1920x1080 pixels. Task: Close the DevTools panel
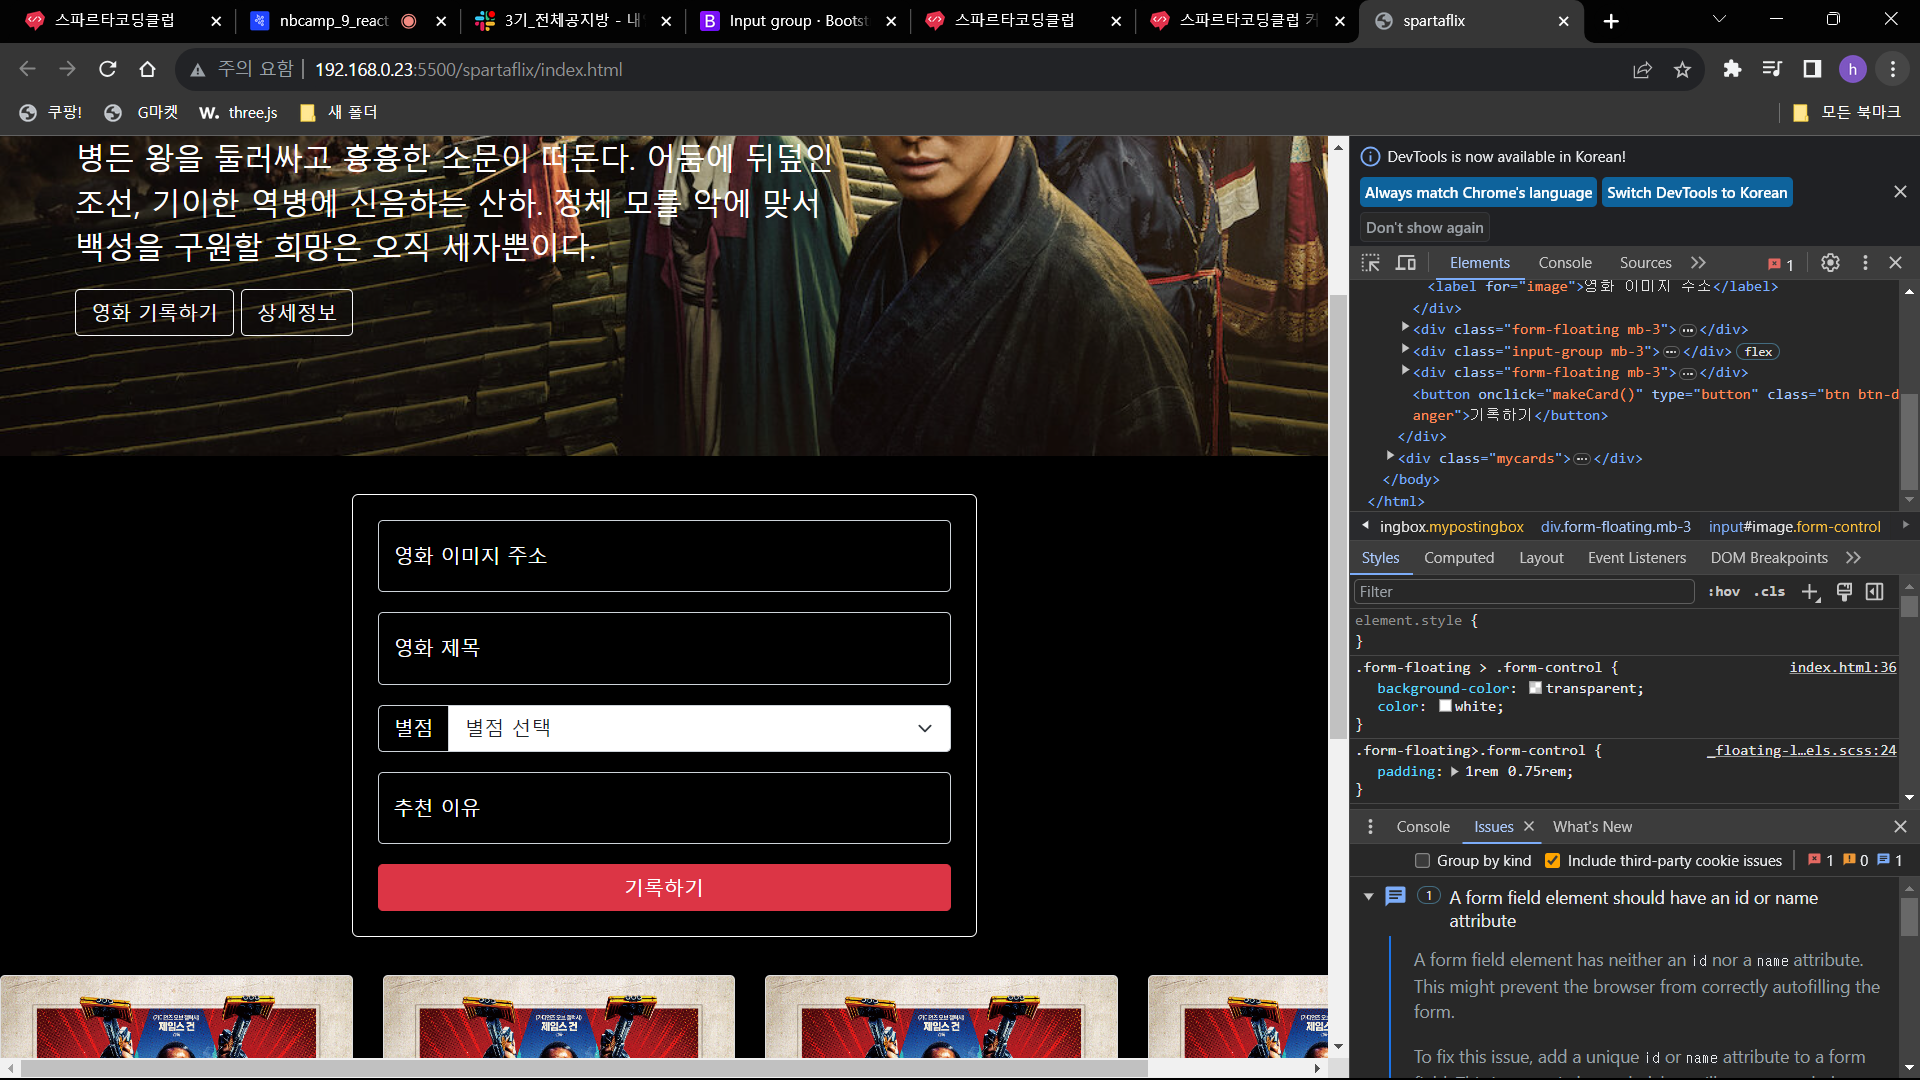pos(1895,262)
